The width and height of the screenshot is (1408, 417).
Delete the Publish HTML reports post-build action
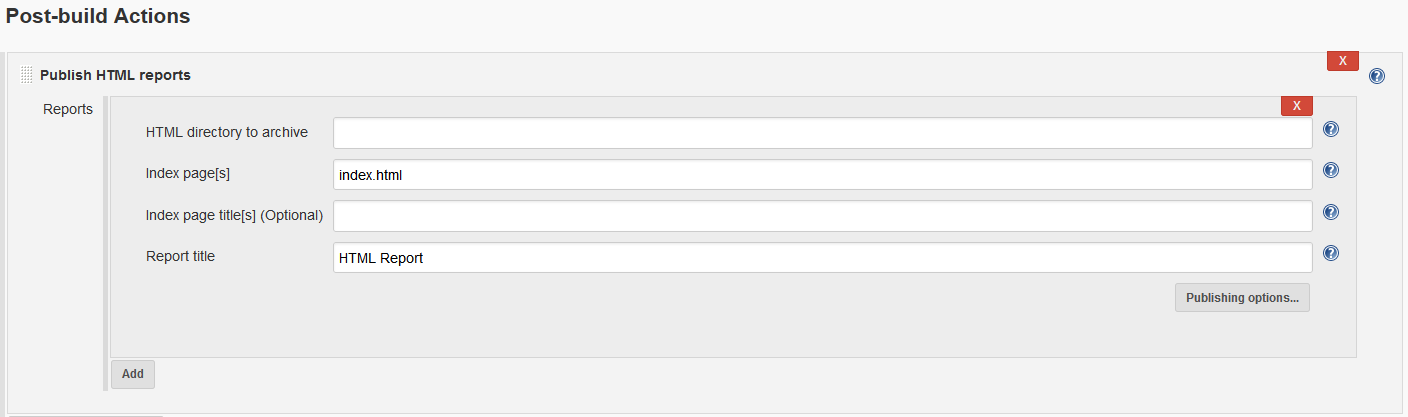pyautogui.click(x=1342, y=61)
